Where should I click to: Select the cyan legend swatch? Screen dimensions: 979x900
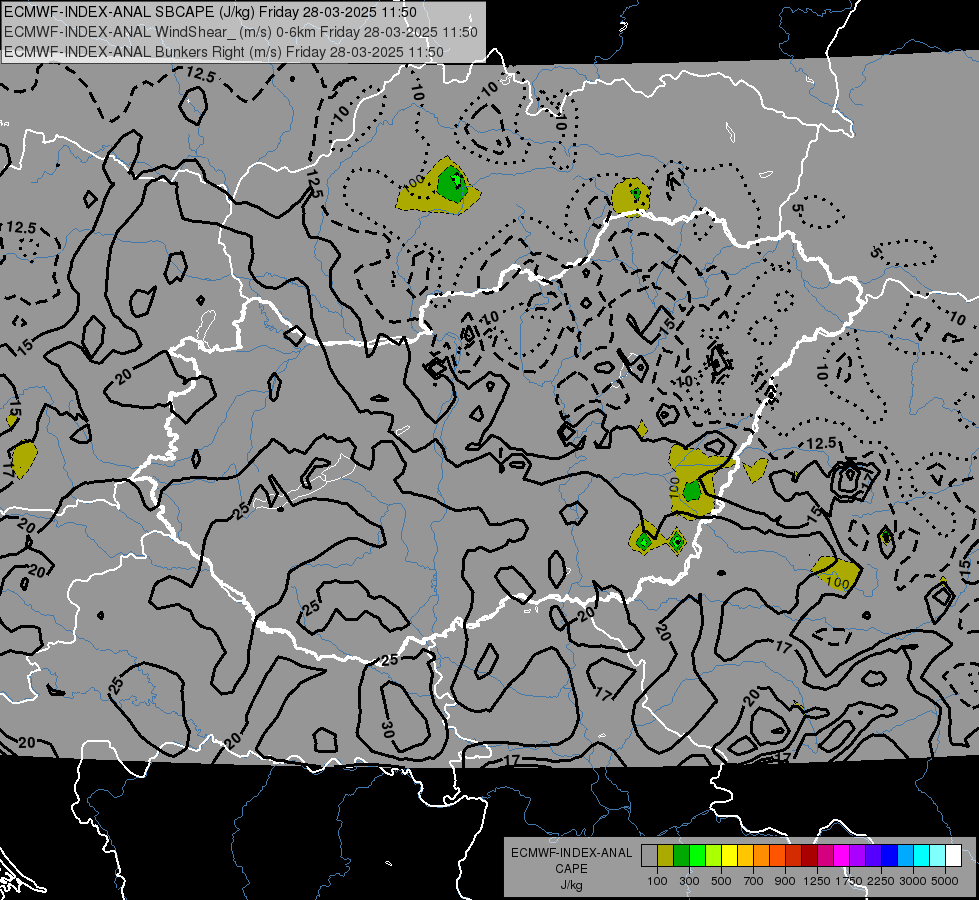922,855
